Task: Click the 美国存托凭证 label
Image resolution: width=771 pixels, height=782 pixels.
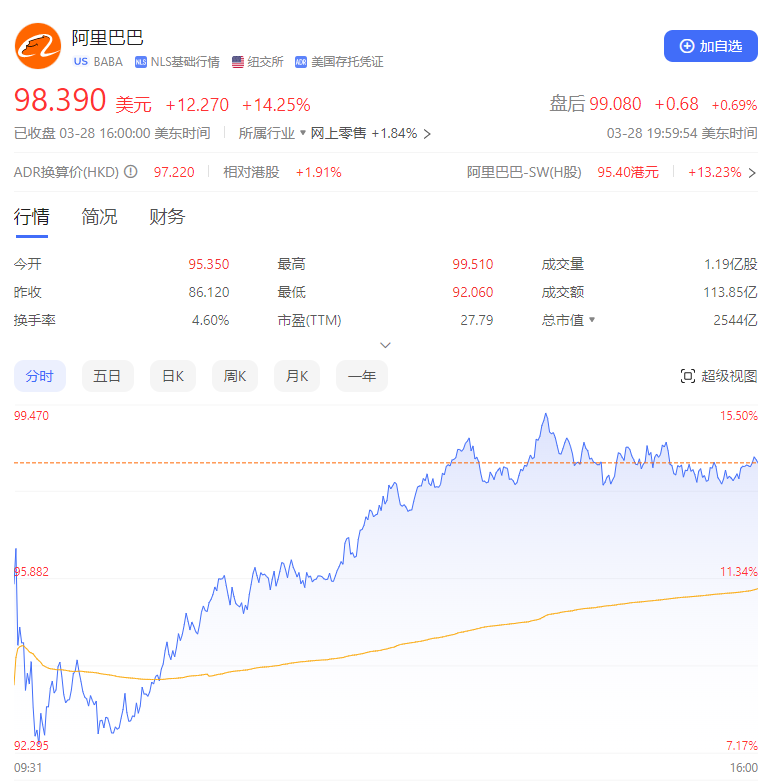Action: click(x=347, y=62)
